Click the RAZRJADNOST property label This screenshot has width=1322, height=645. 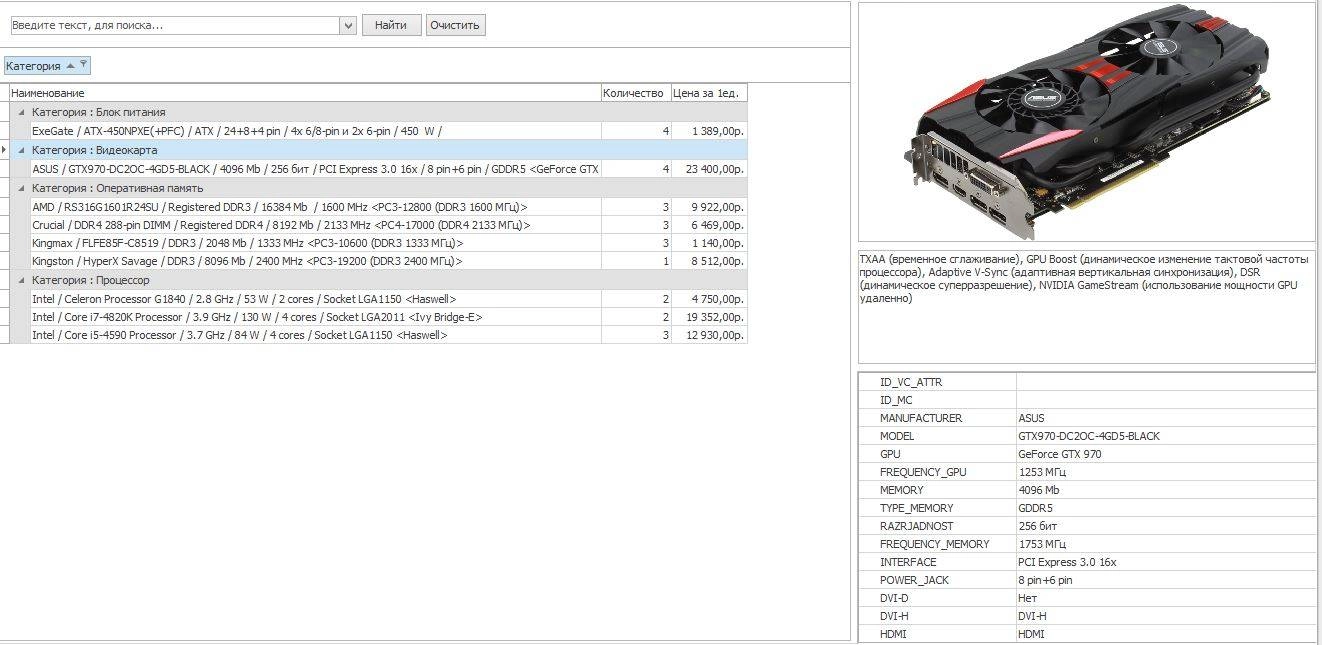coord(917,526)
